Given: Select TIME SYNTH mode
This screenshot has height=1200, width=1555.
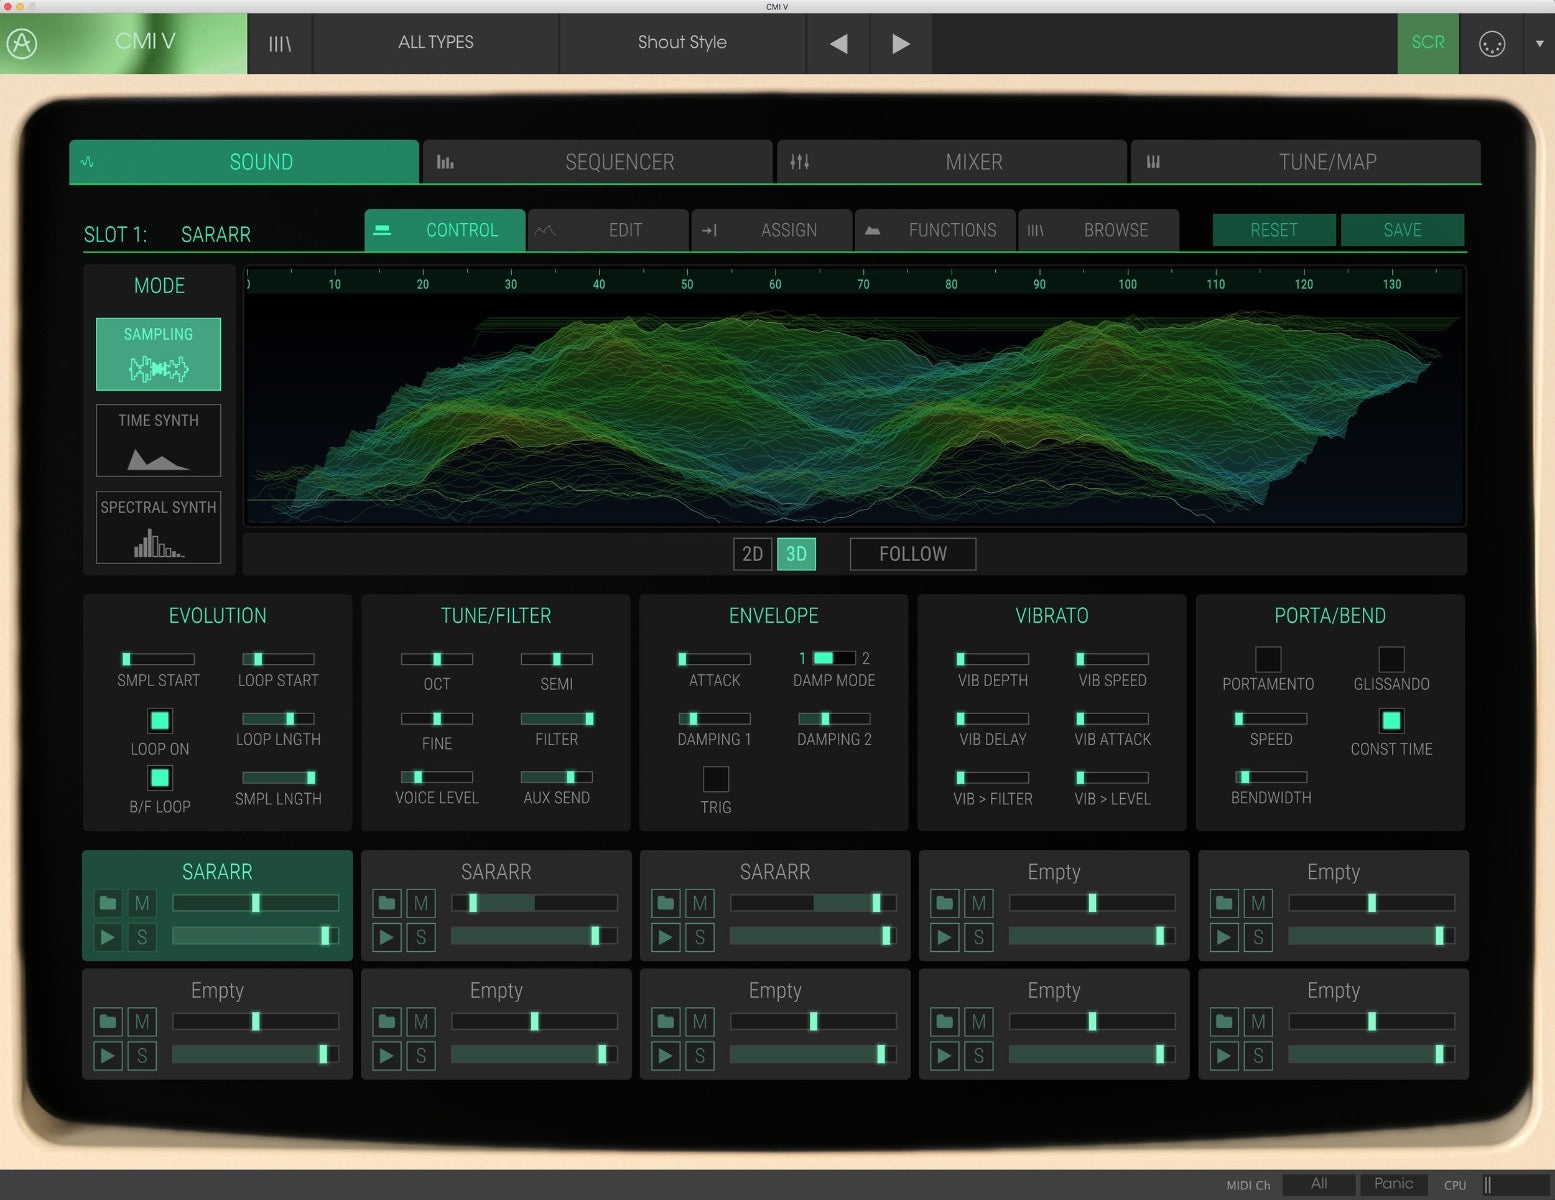Looking at the screenshot, I should (x=158, y=440).
